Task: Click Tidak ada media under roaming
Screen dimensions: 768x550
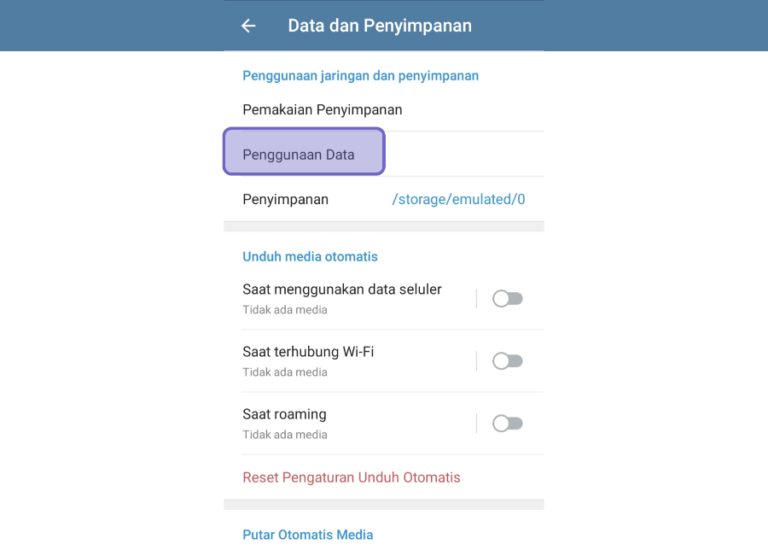Action: [285, 435]
